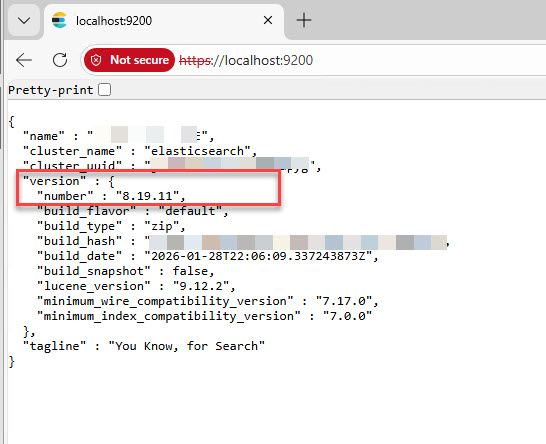Click the Pretty-print label text
Viewport: 546px width, 444px height.
pos(51,90)
